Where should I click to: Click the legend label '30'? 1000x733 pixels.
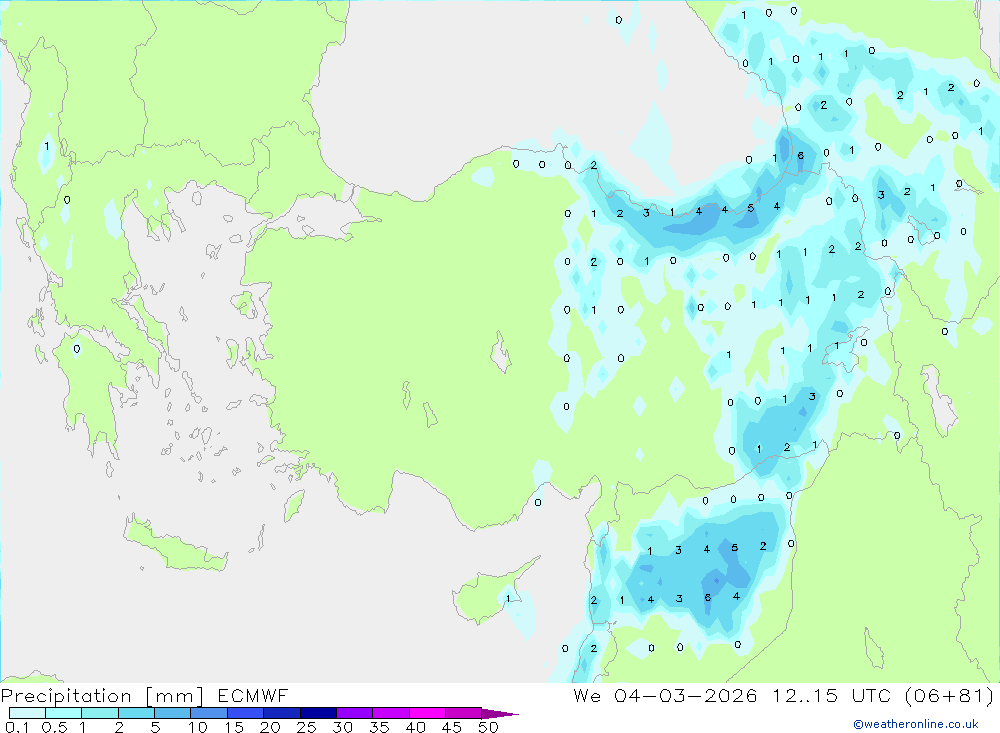point(342,727)
